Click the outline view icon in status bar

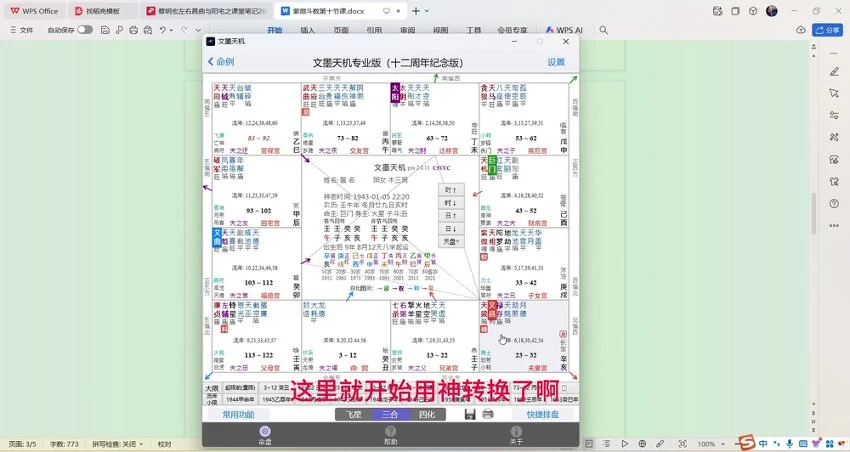point(607,444)
